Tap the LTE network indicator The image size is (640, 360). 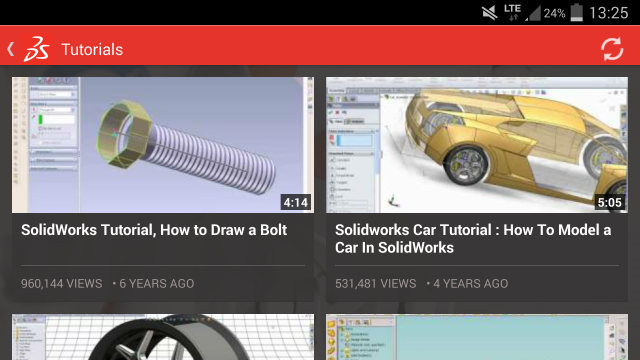click(512, 12)
